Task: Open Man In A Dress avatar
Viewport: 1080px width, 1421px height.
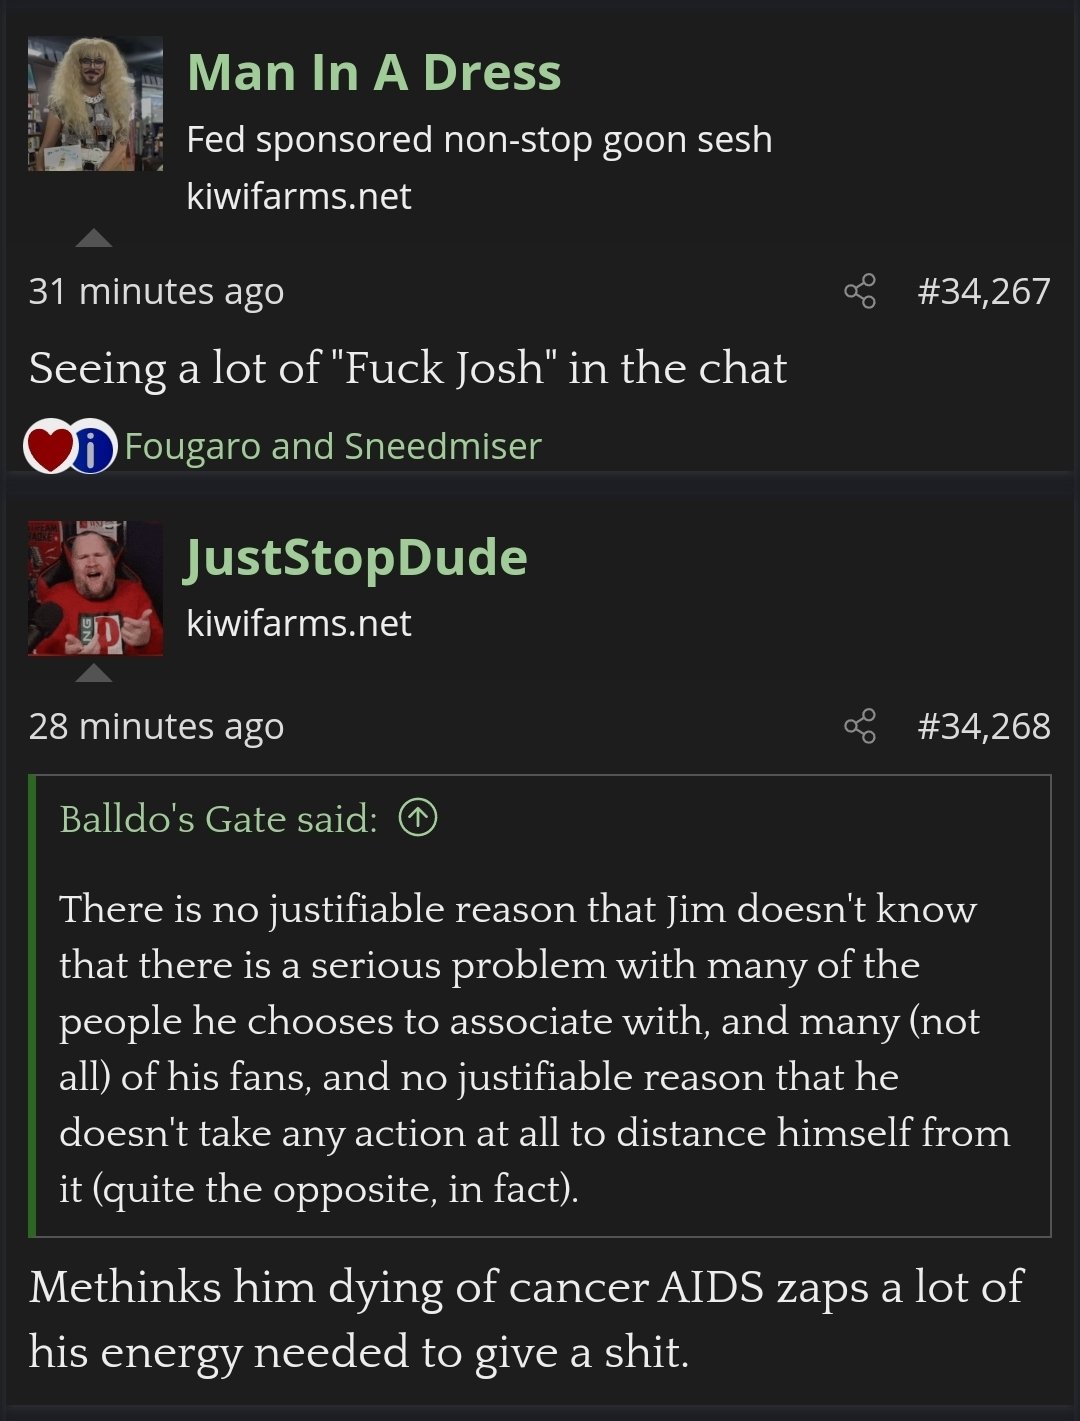Action: pos(95,103)
